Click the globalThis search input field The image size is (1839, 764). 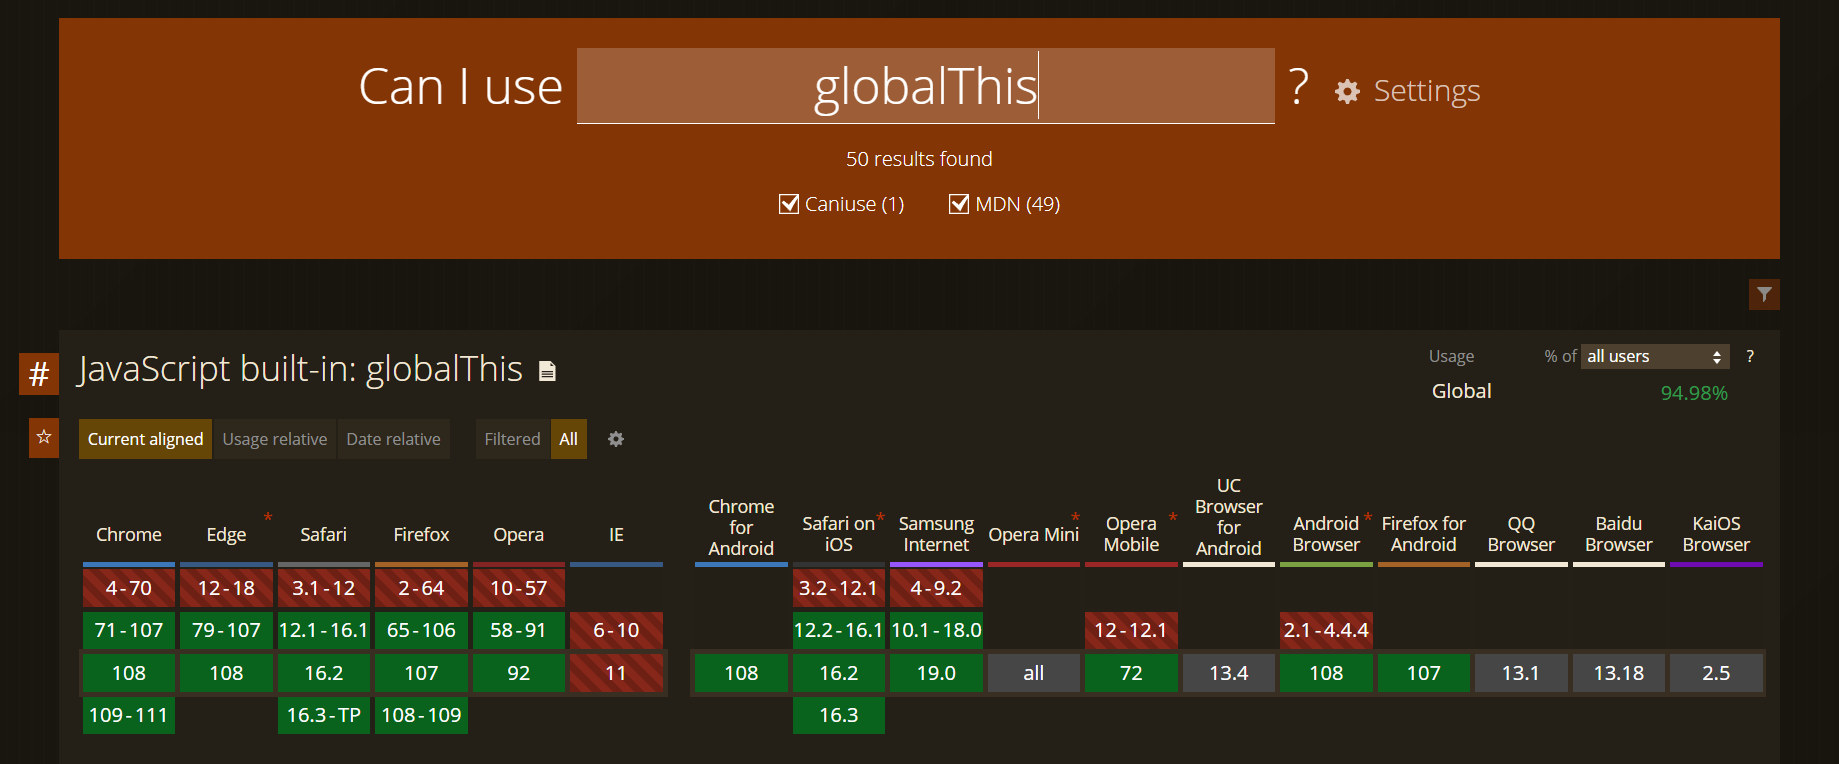click(925, 86)
